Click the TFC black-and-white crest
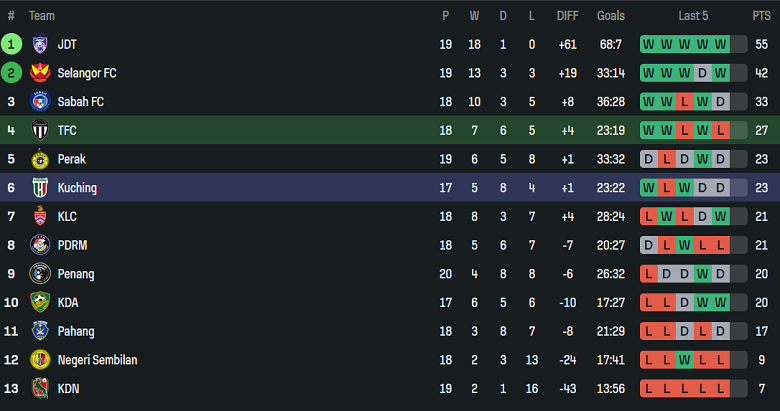 (x=40, y=130)
